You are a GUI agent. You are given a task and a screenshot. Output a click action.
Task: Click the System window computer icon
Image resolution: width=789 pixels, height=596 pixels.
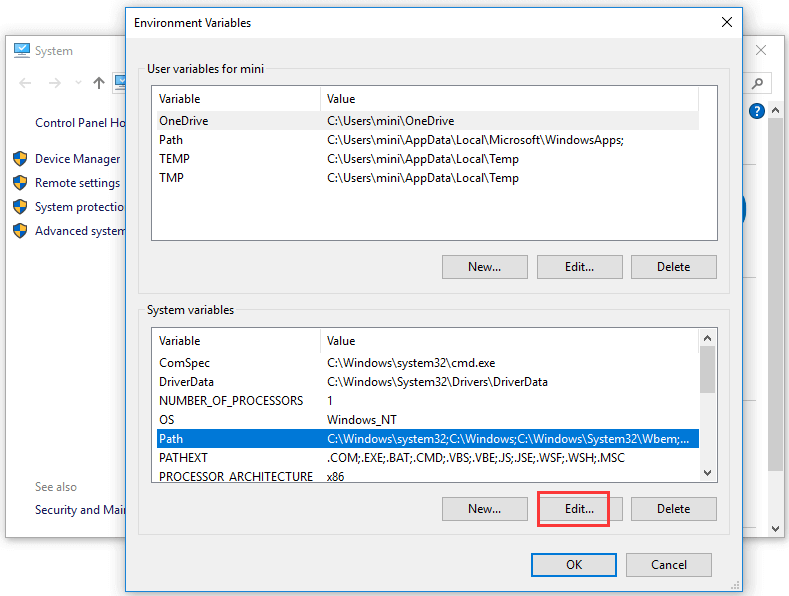point(22,50)
